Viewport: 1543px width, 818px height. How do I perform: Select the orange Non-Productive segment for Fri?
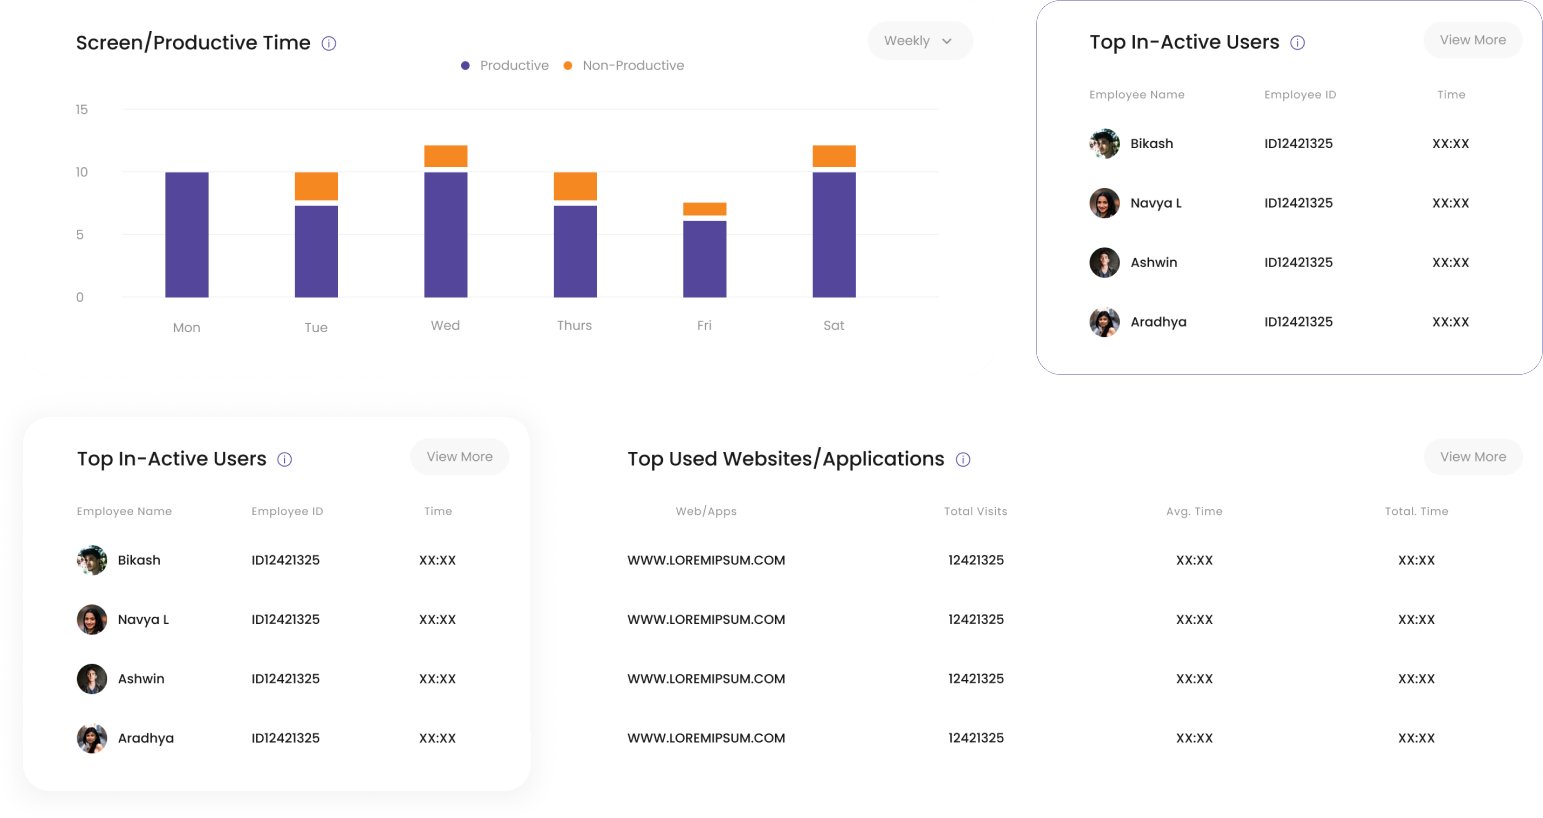pos(705,209)
